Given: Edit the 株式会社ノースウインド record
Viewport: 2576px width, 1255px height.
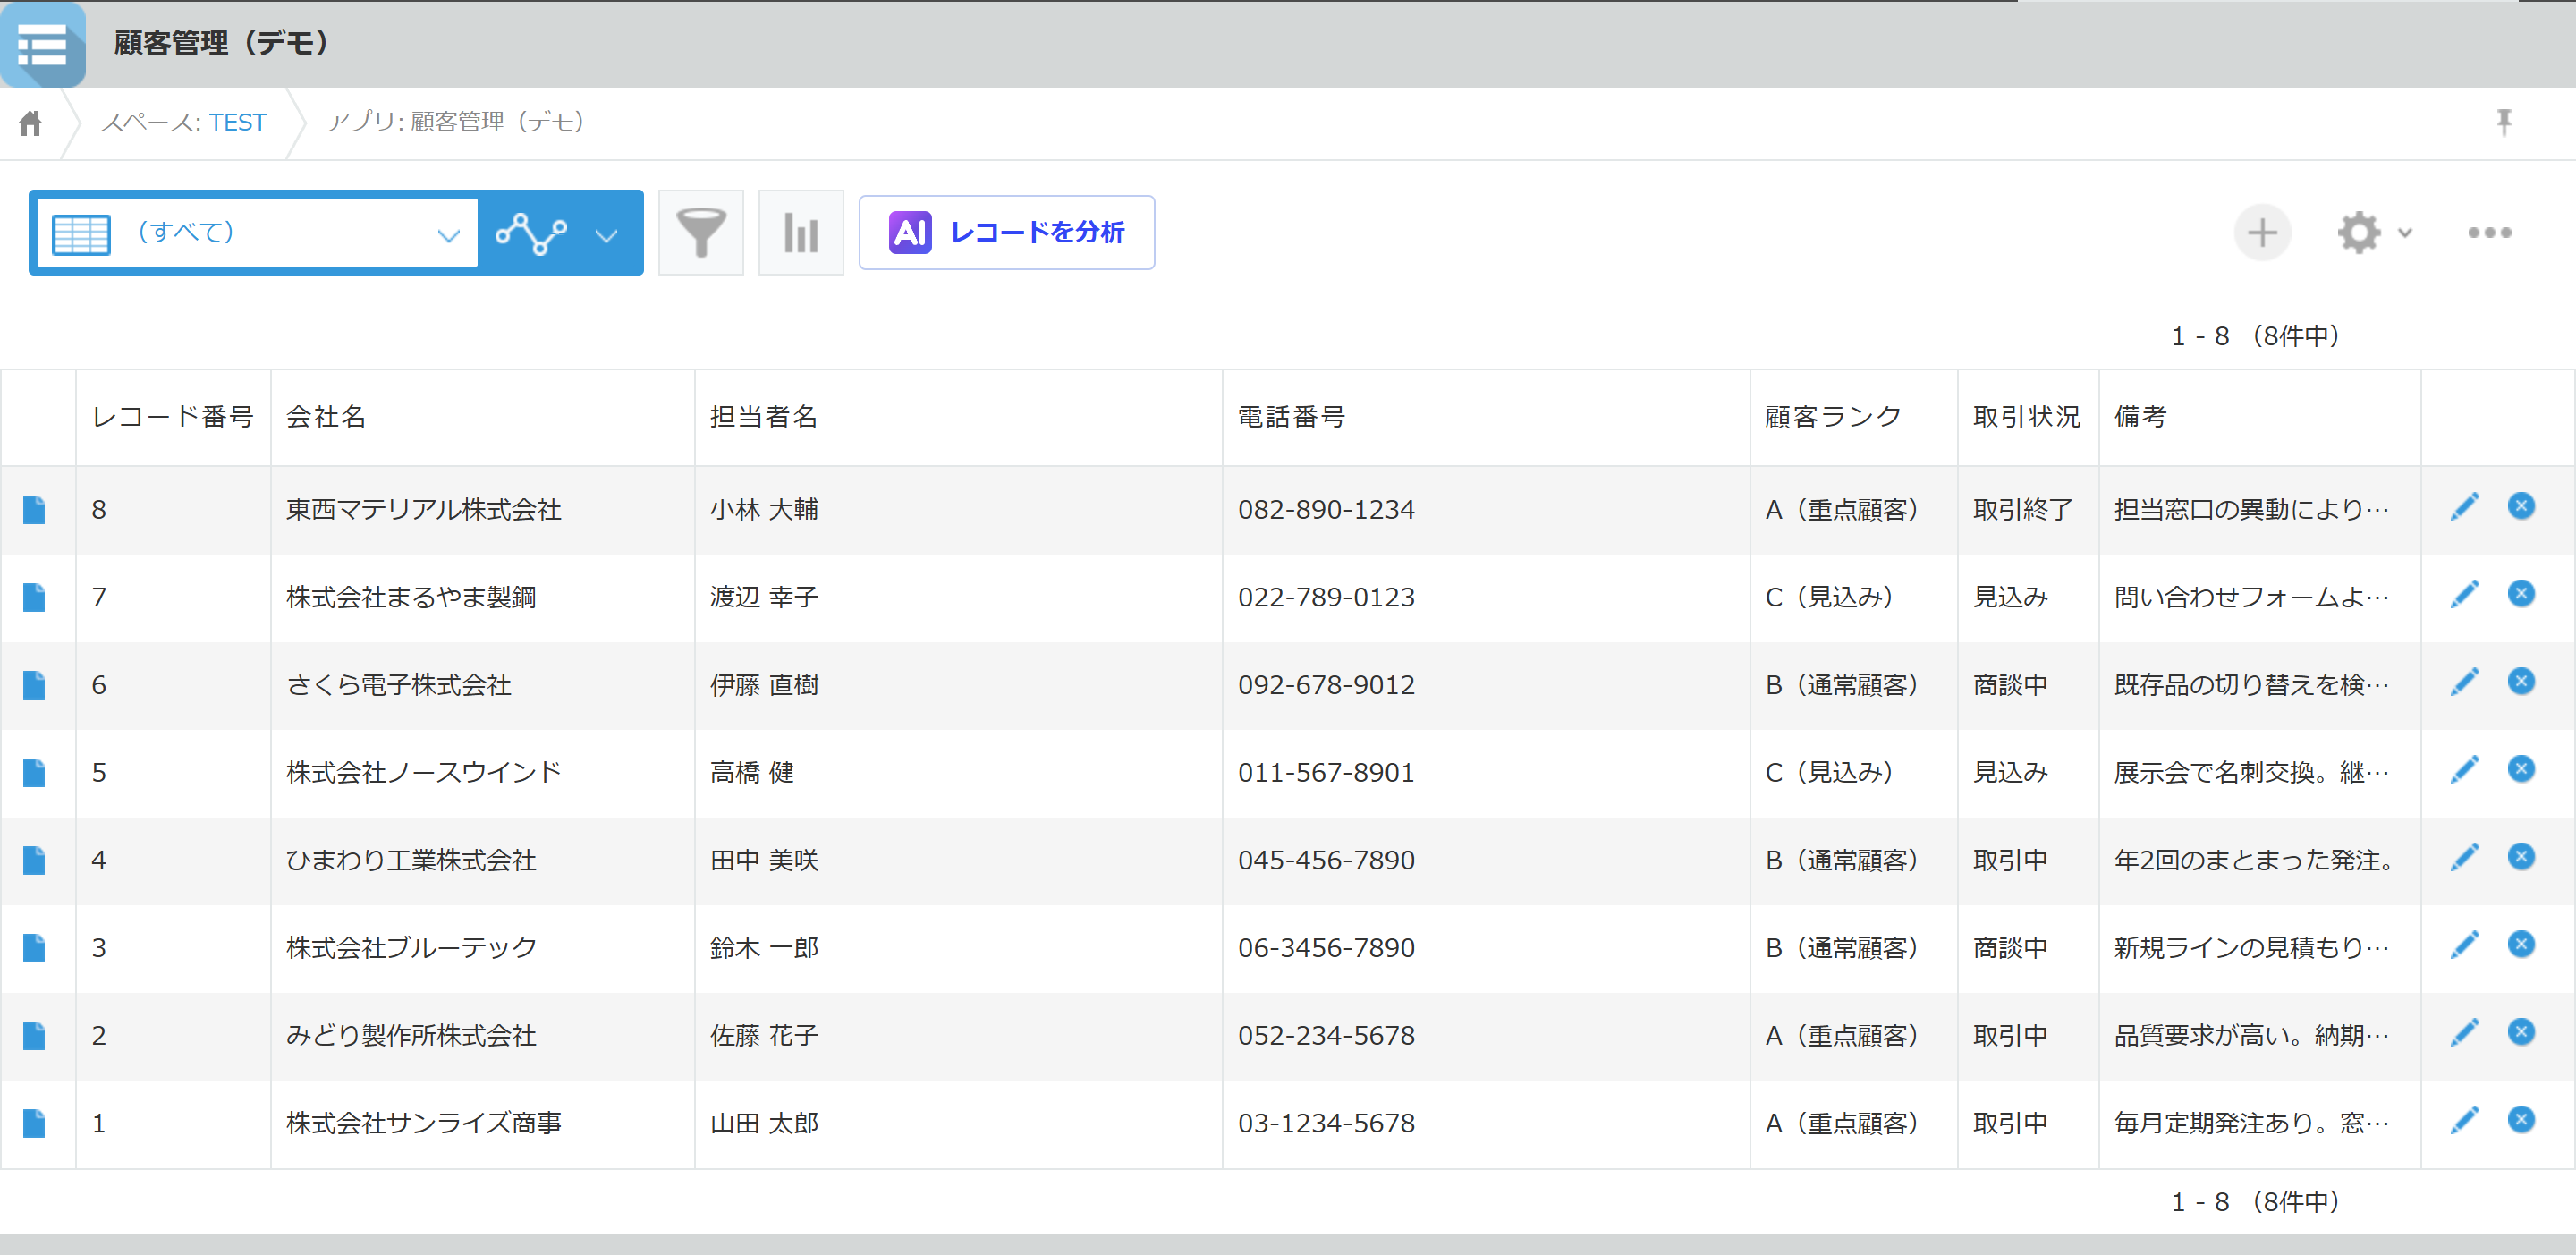Looking at the screenshot, I should (2465, 769).
